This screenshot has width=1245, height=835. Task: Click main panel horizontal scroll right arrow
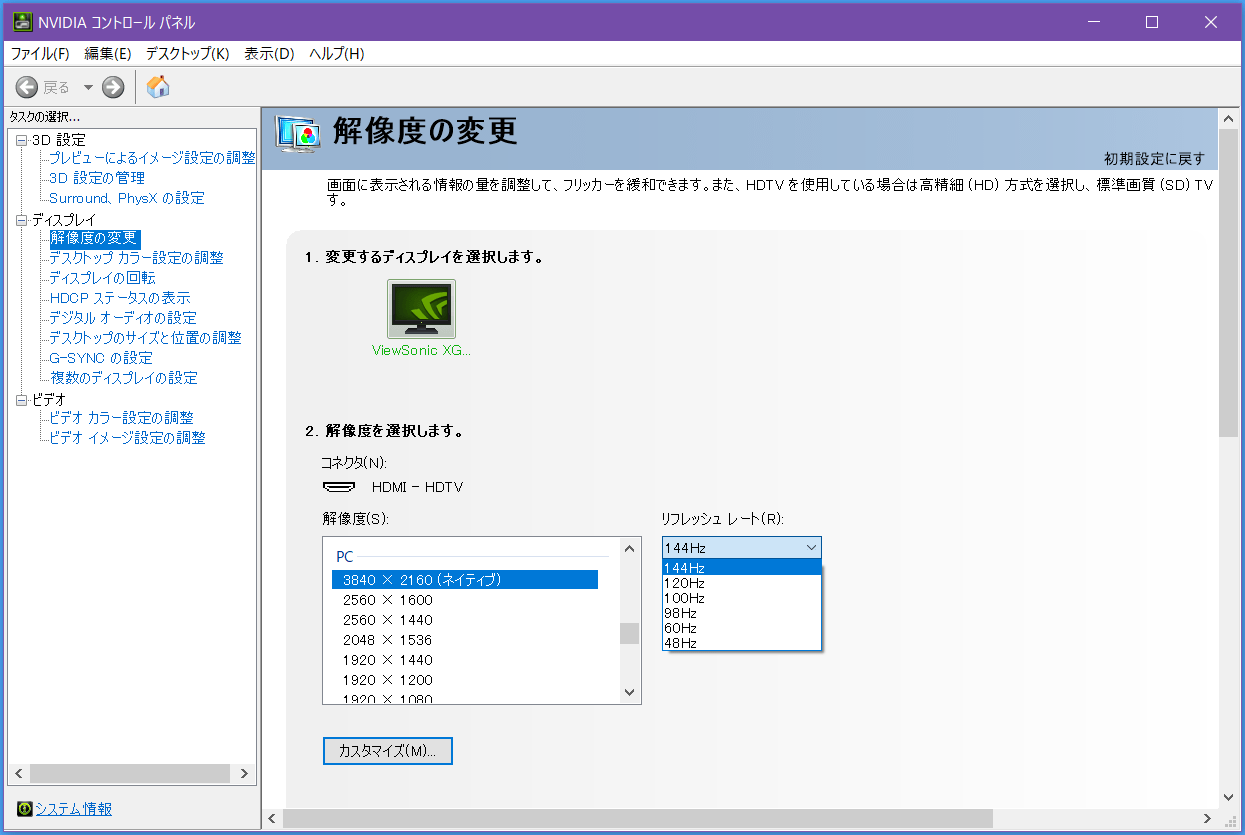click(1207, 819)
